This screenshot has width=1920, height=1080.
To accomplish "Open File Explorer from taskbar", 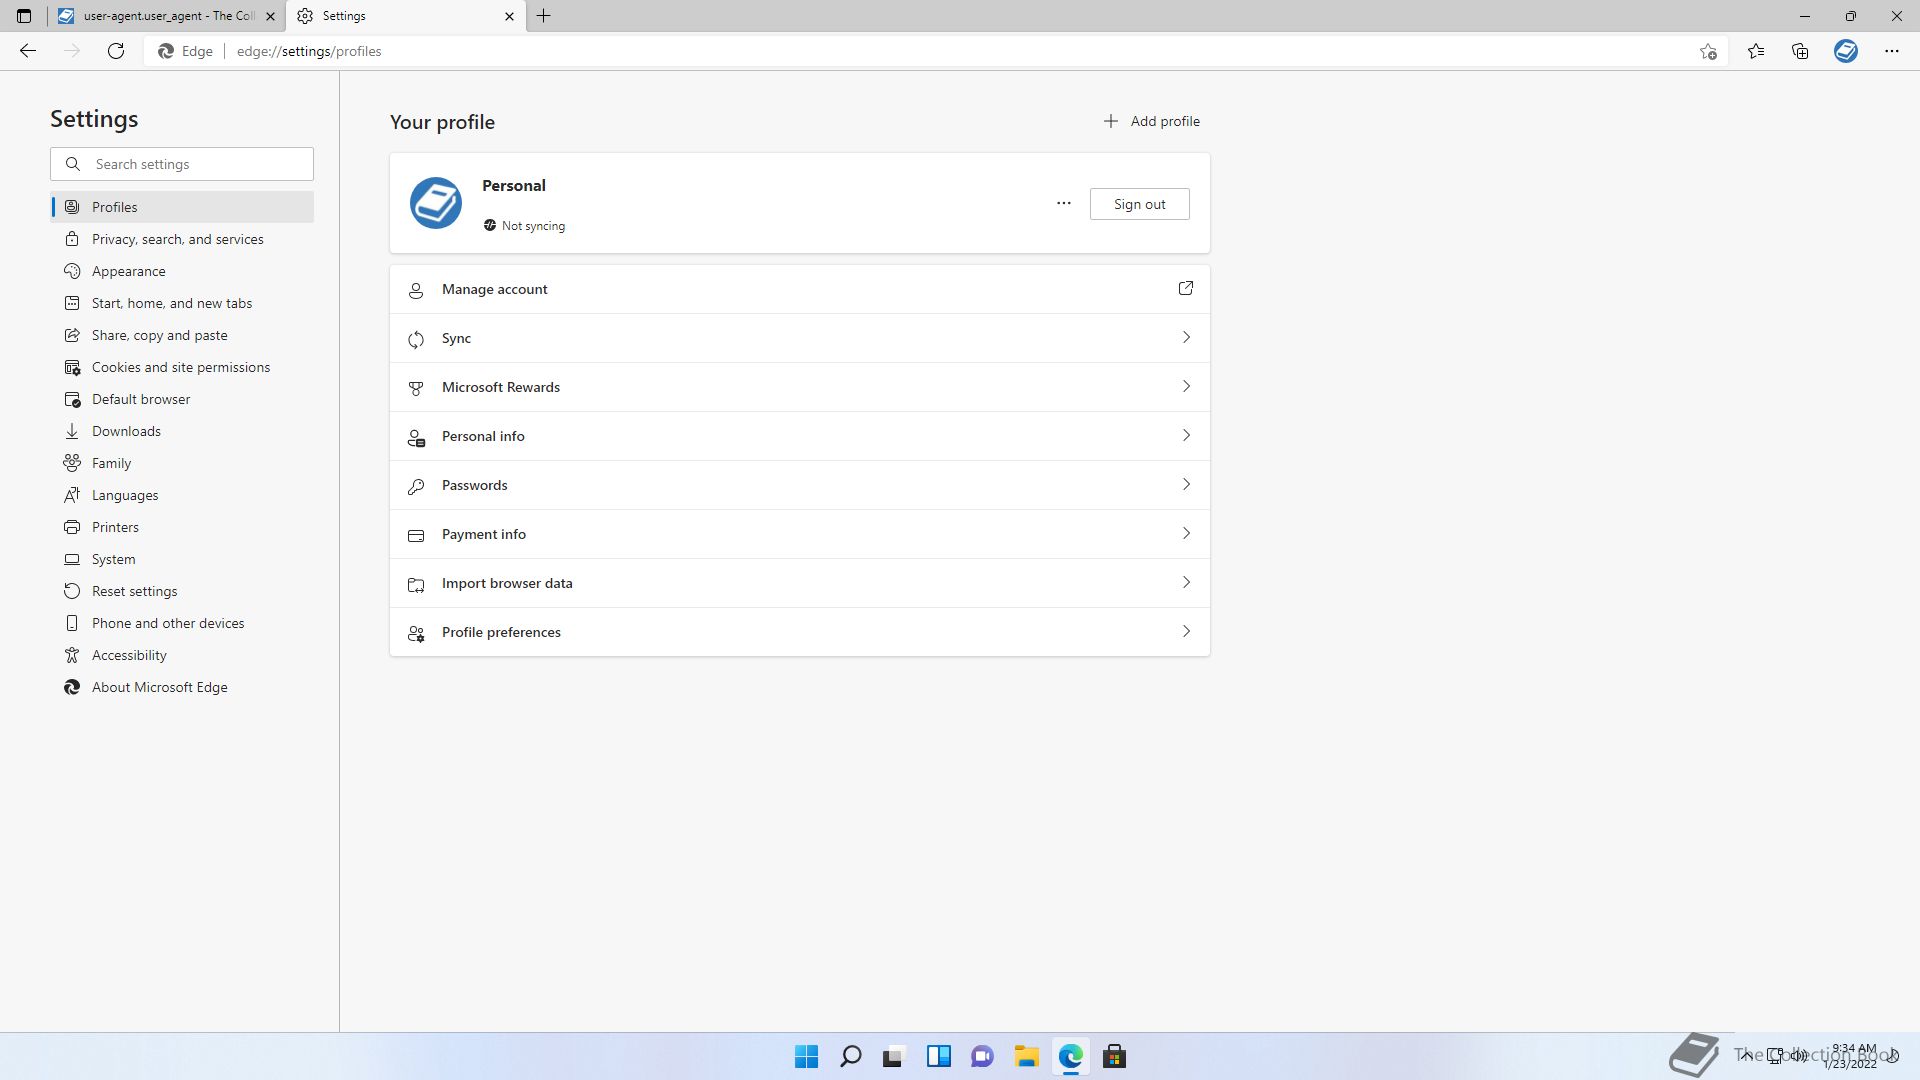I will pos(1026,1056).
